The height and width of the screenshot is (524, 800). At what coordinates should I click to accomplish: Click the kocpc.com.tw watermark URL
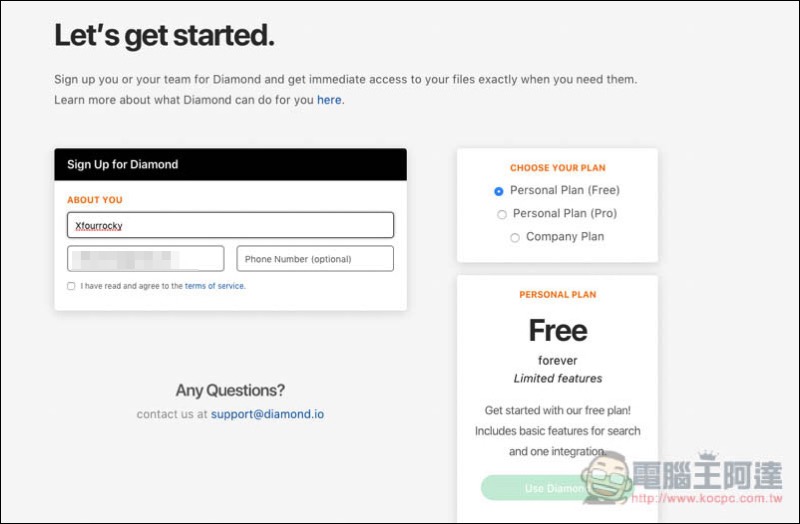pos(707,498)
